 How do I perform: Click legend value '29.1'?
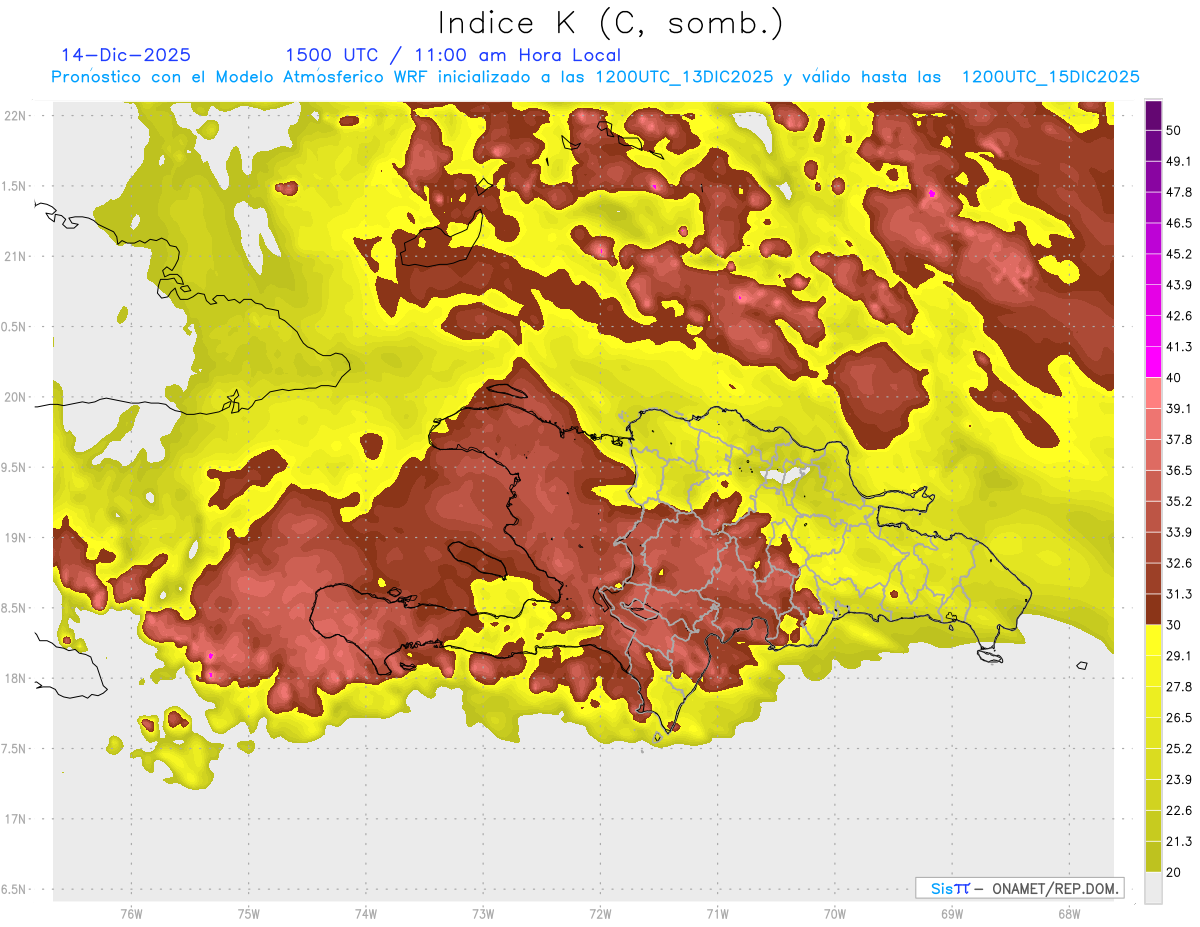point(1178,656)
